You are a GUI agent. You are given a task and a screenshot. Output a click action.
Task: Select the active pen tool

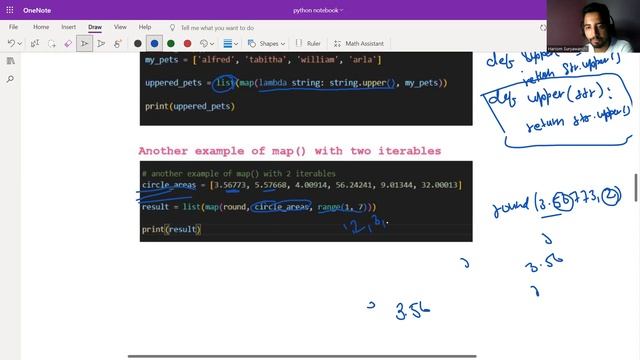(84, 43)
